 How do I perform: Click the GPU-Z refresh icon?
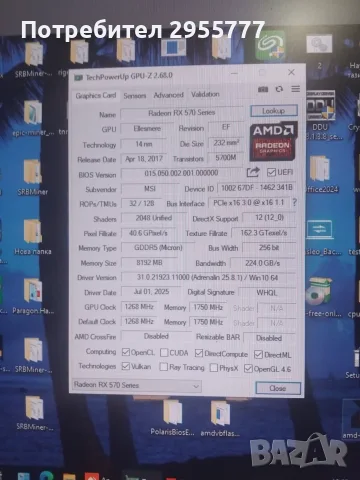pyautogui.click(x=279, y=89)
